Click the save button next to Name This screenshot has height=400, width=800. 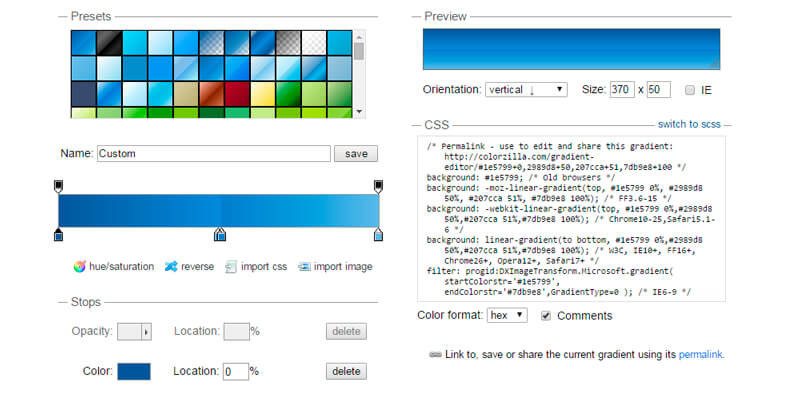pos(356,154)
